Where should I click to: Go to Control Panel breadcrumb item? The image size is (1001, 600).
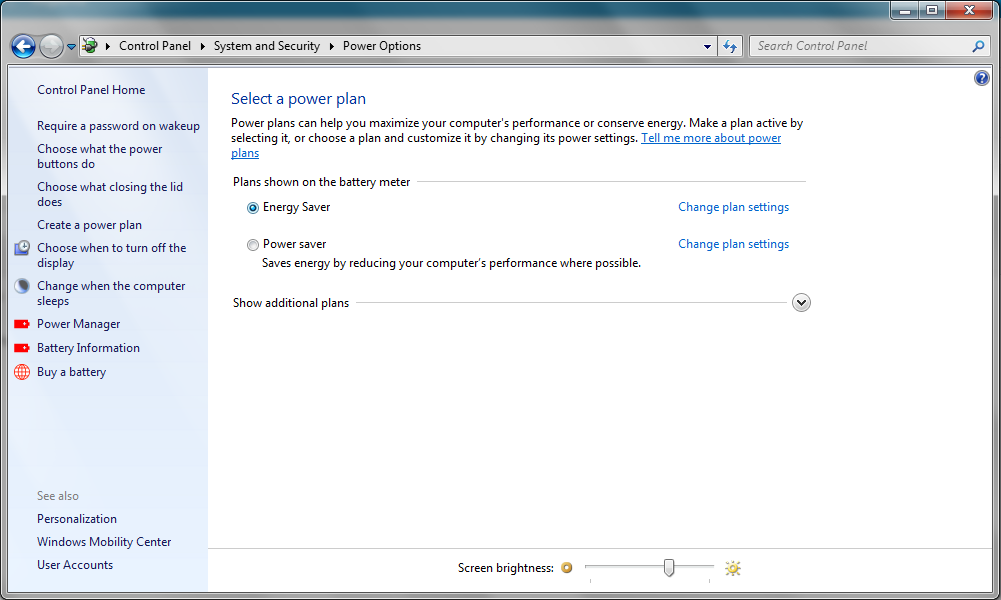[x=154, y=46]
